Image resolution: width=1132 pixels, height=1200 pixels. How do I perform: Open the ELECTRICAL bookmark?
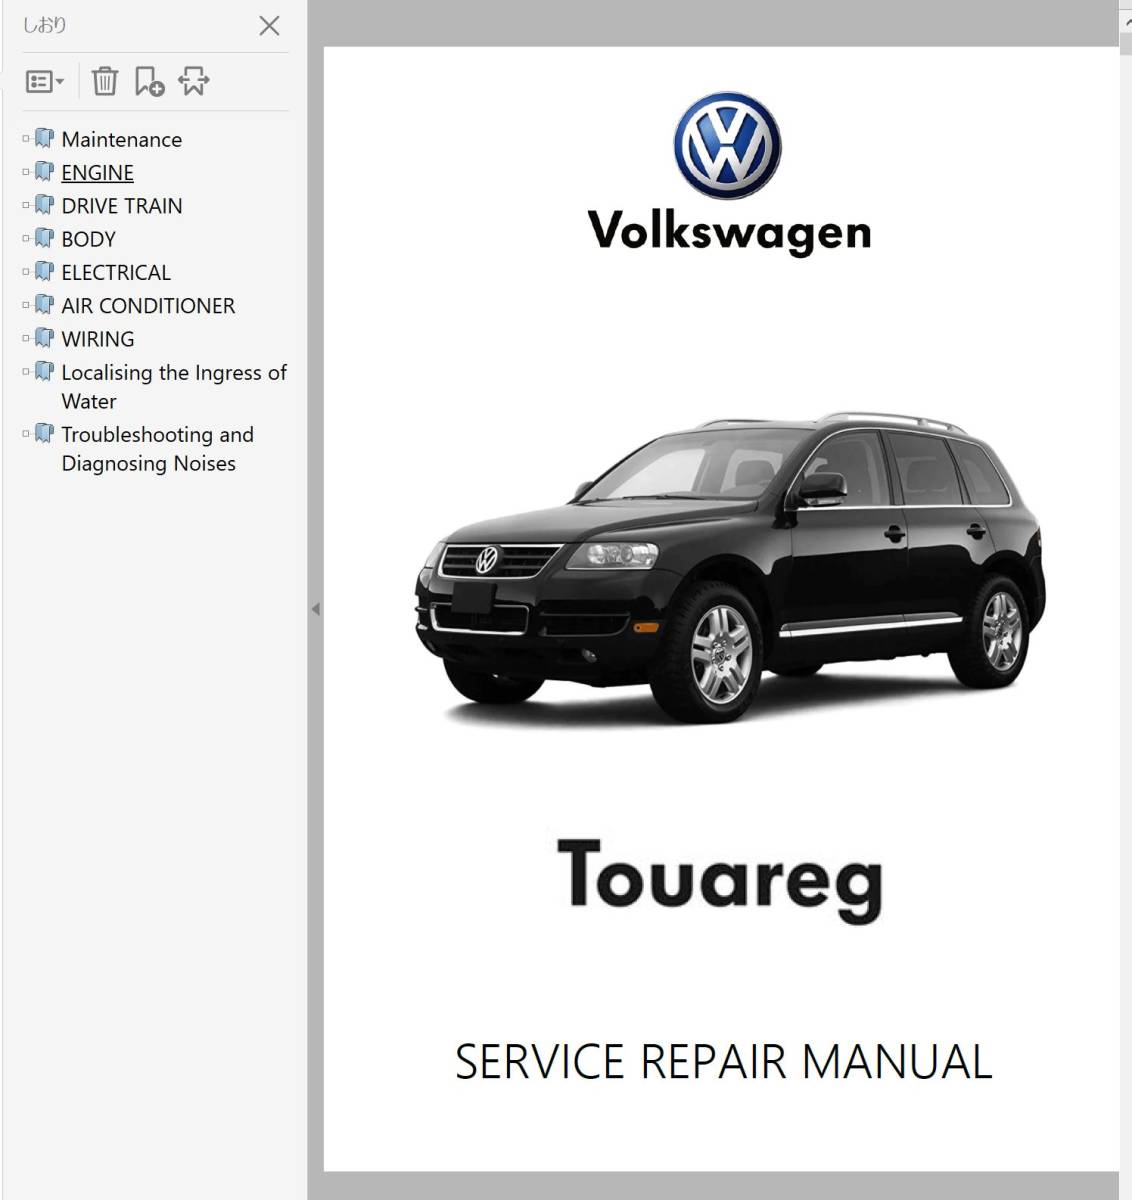[x=116, y=272]
